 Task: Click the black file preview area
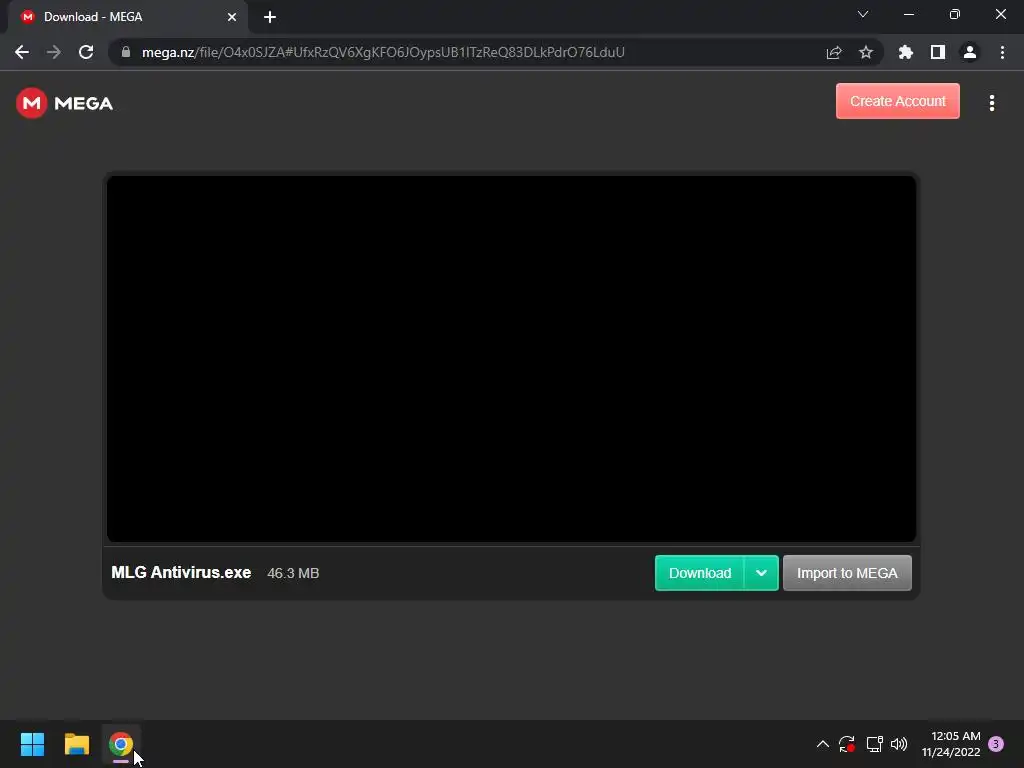click(511, 359)
